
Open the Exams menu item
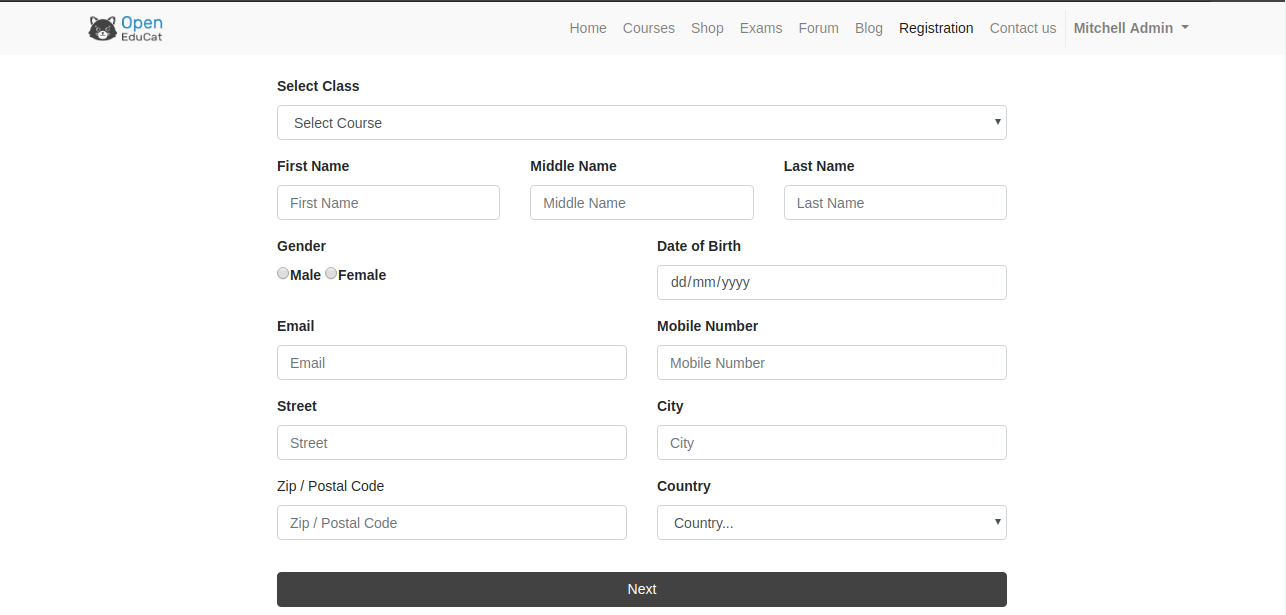[x=761, y=28]
